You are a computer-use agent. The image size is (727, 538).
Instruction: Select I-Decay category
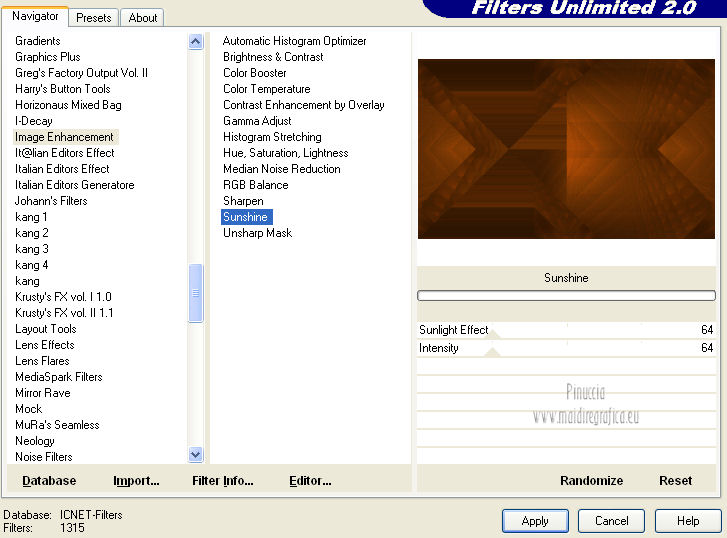pos(33,121)
